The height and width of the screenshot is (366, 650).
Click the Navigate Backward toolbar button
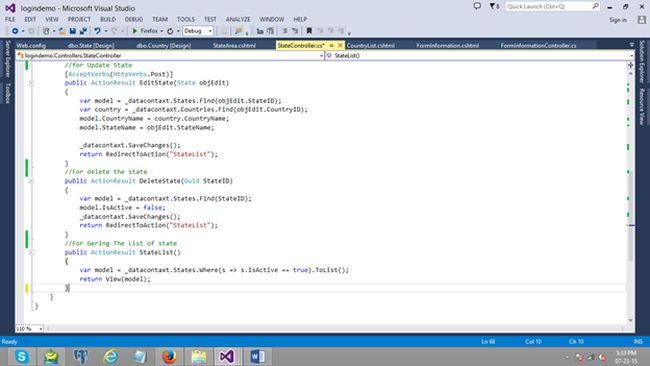point(15,31)
